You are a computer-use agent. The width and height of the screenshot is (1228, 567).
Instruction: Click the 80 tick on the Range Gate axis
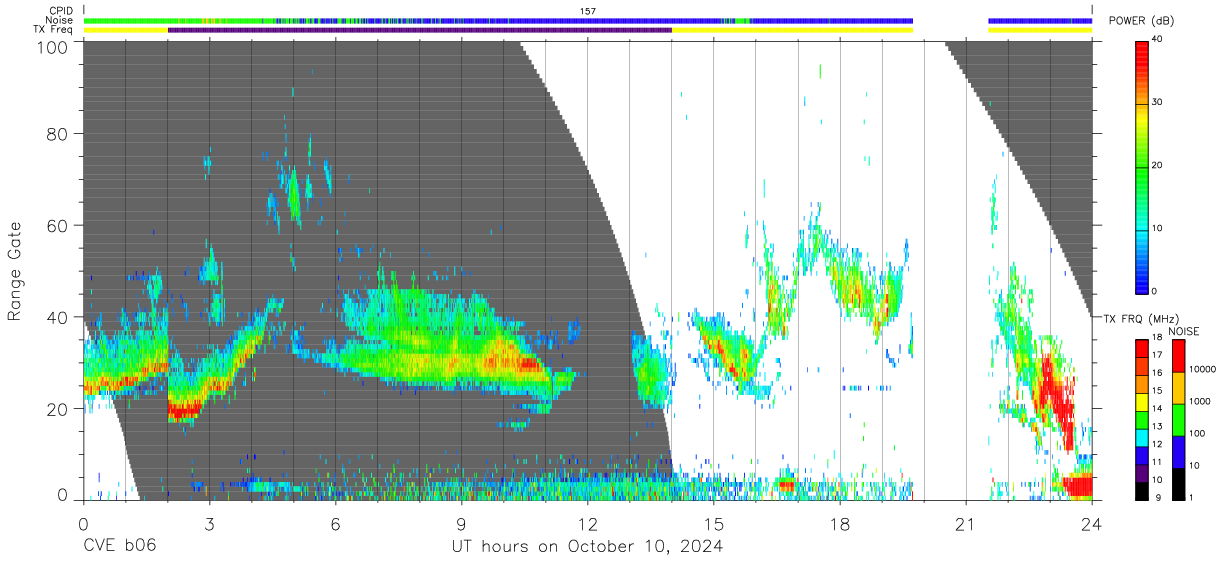[x=58, y=133]
